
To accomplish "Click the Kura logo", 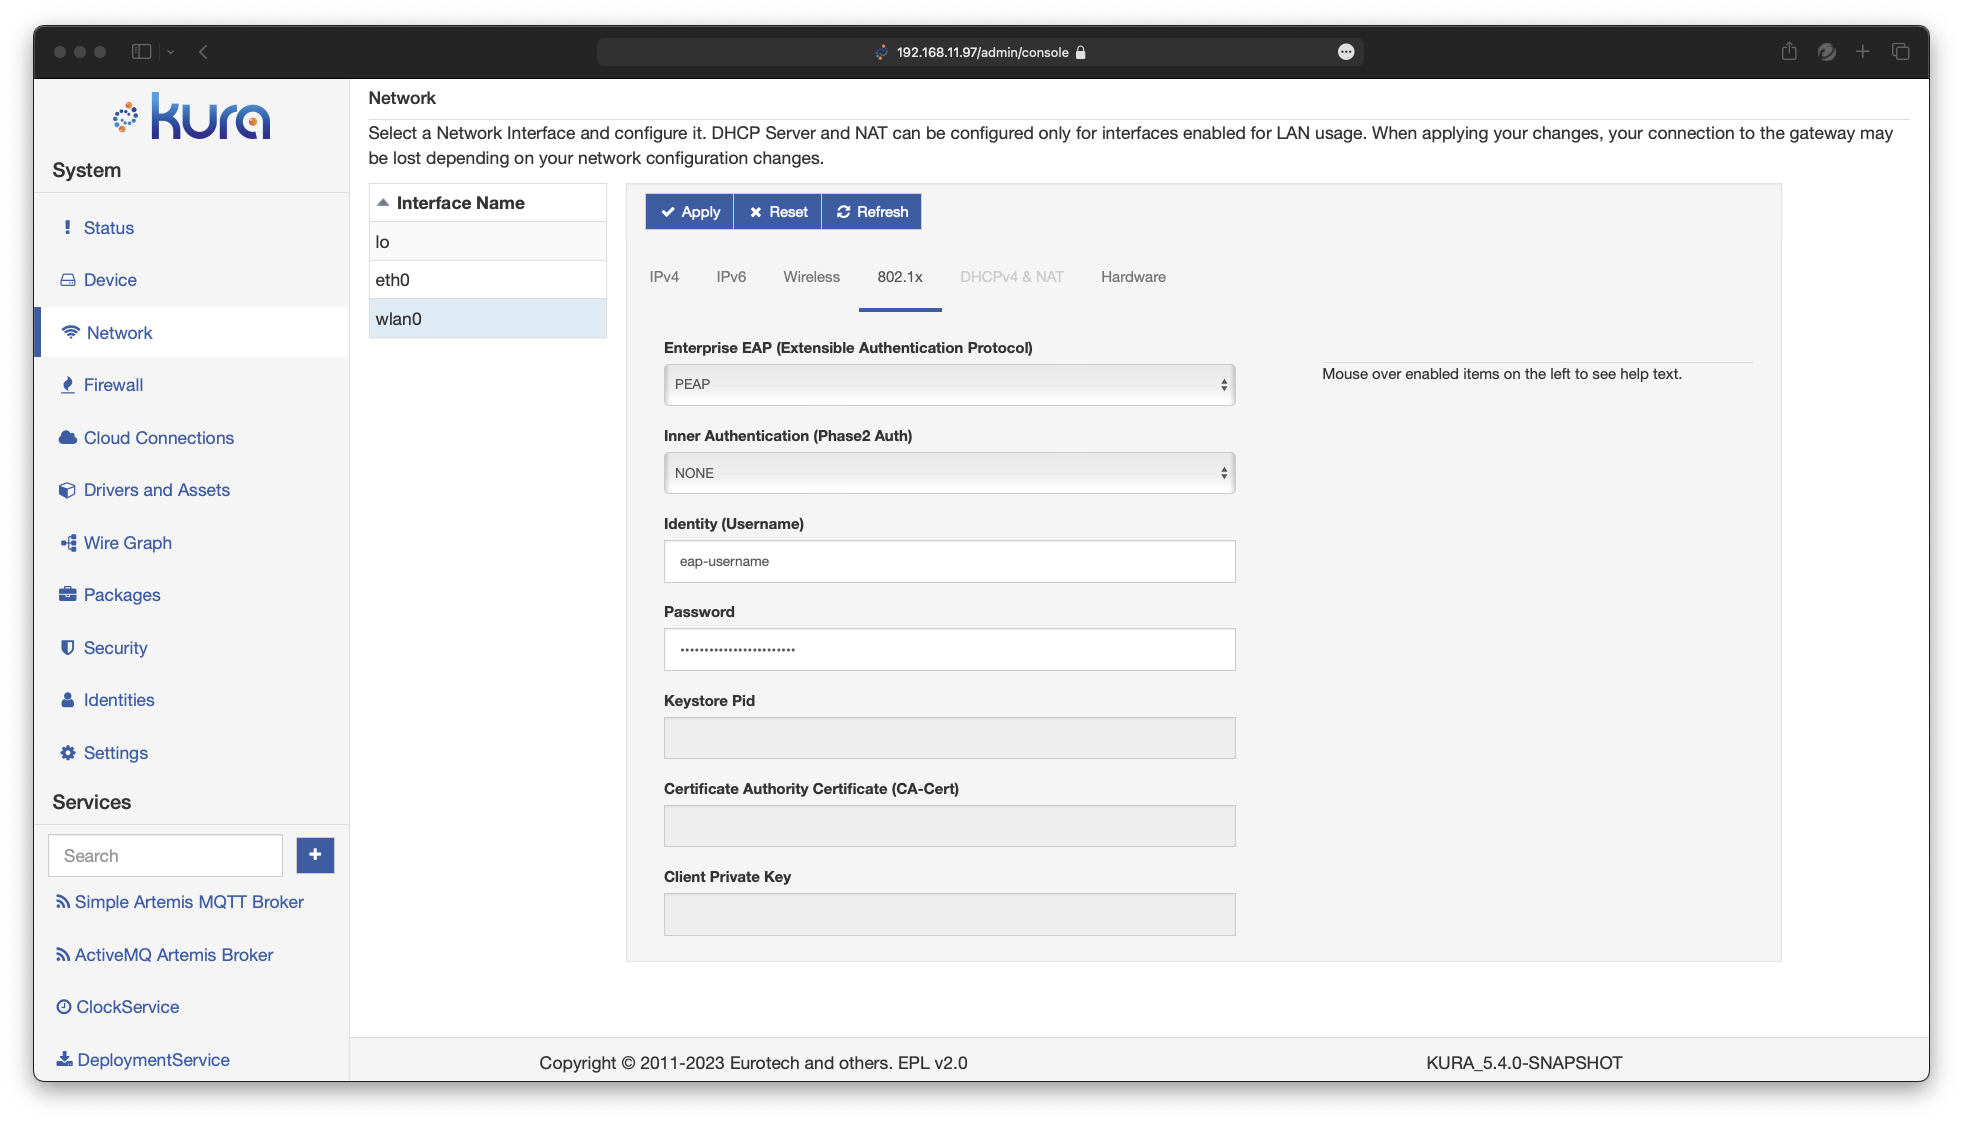I will point(191,116).
